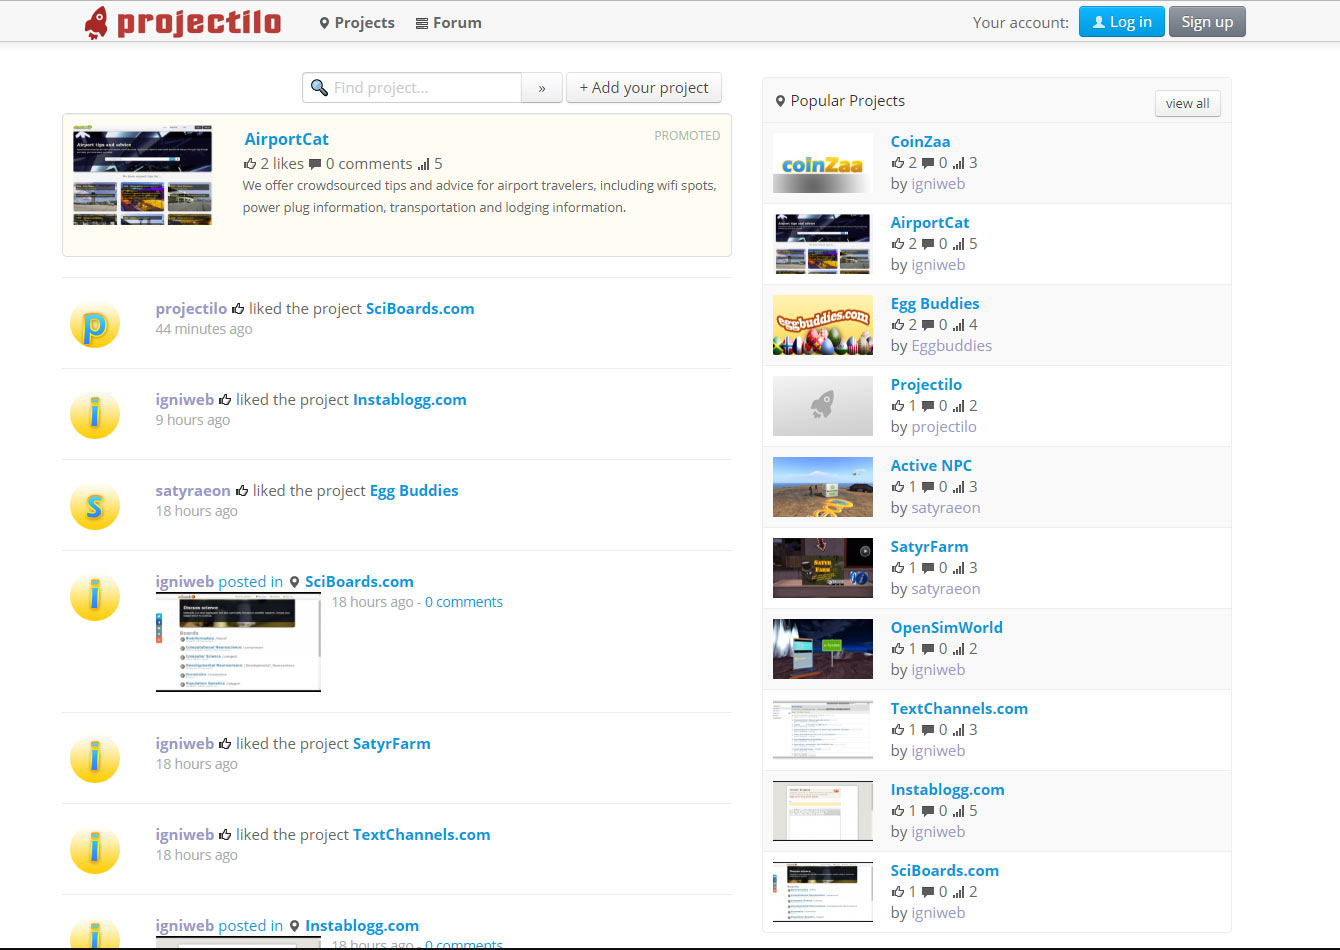Click the signal bars icon under Active NPC
This screenshot has height=950, width=1340.
(x=959, y=487)
